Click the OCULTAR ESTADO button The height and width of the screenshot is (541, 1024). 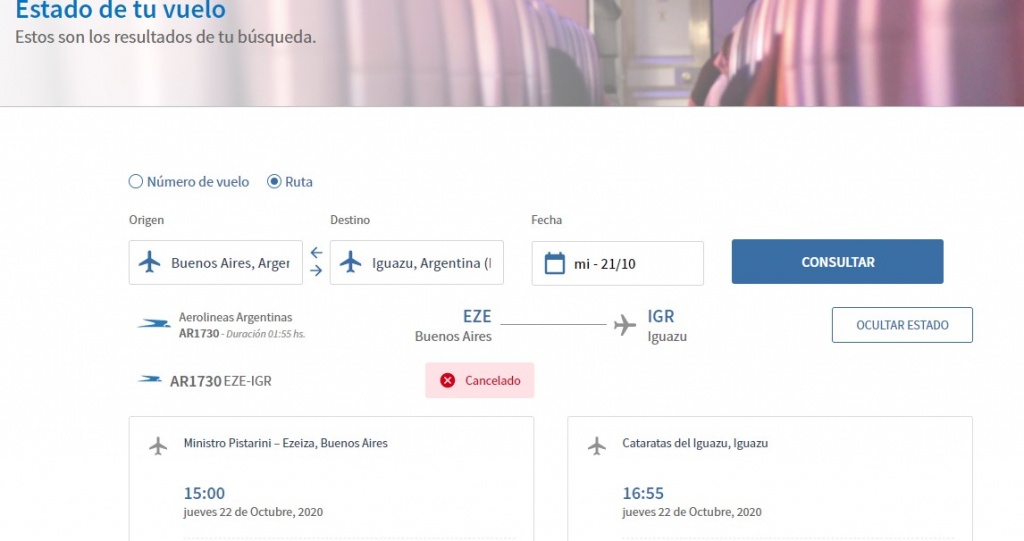tap(902, 325)
